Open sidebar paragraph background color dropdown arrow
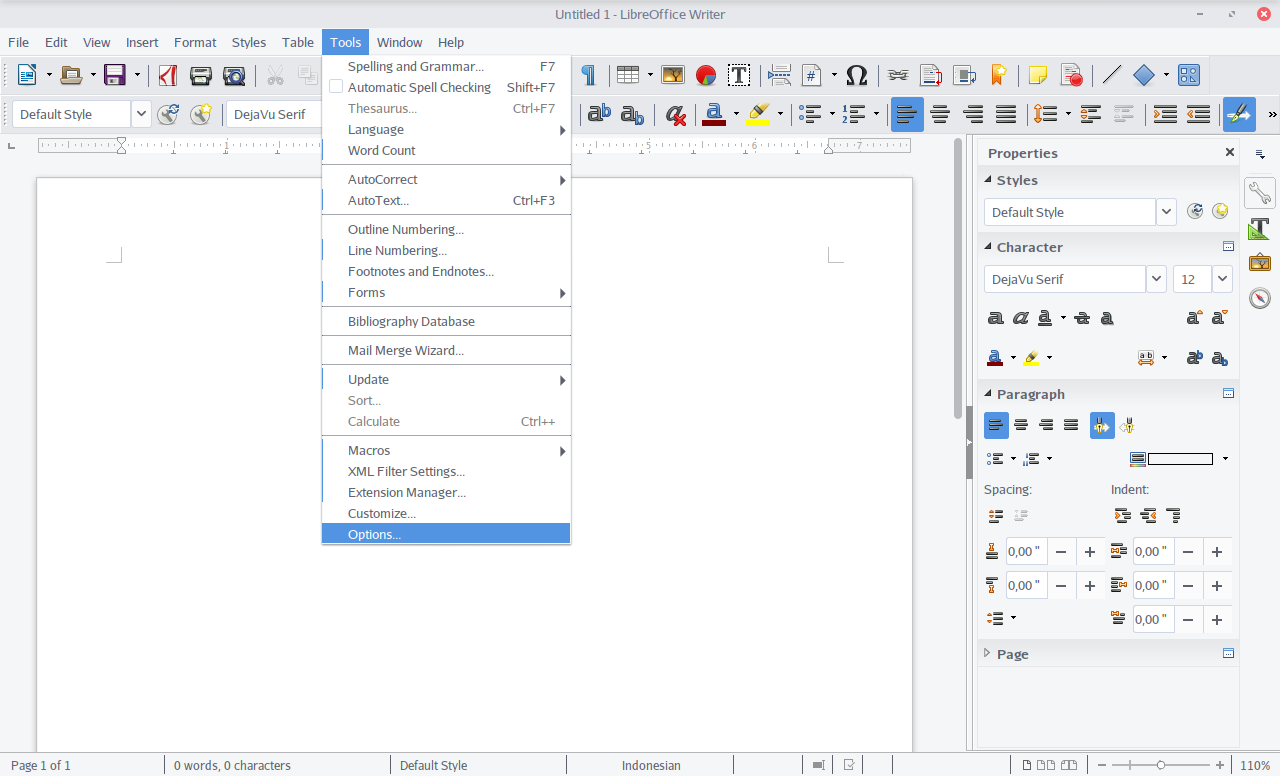The height and width of the screenshot is (776, 1280). 1225,459
